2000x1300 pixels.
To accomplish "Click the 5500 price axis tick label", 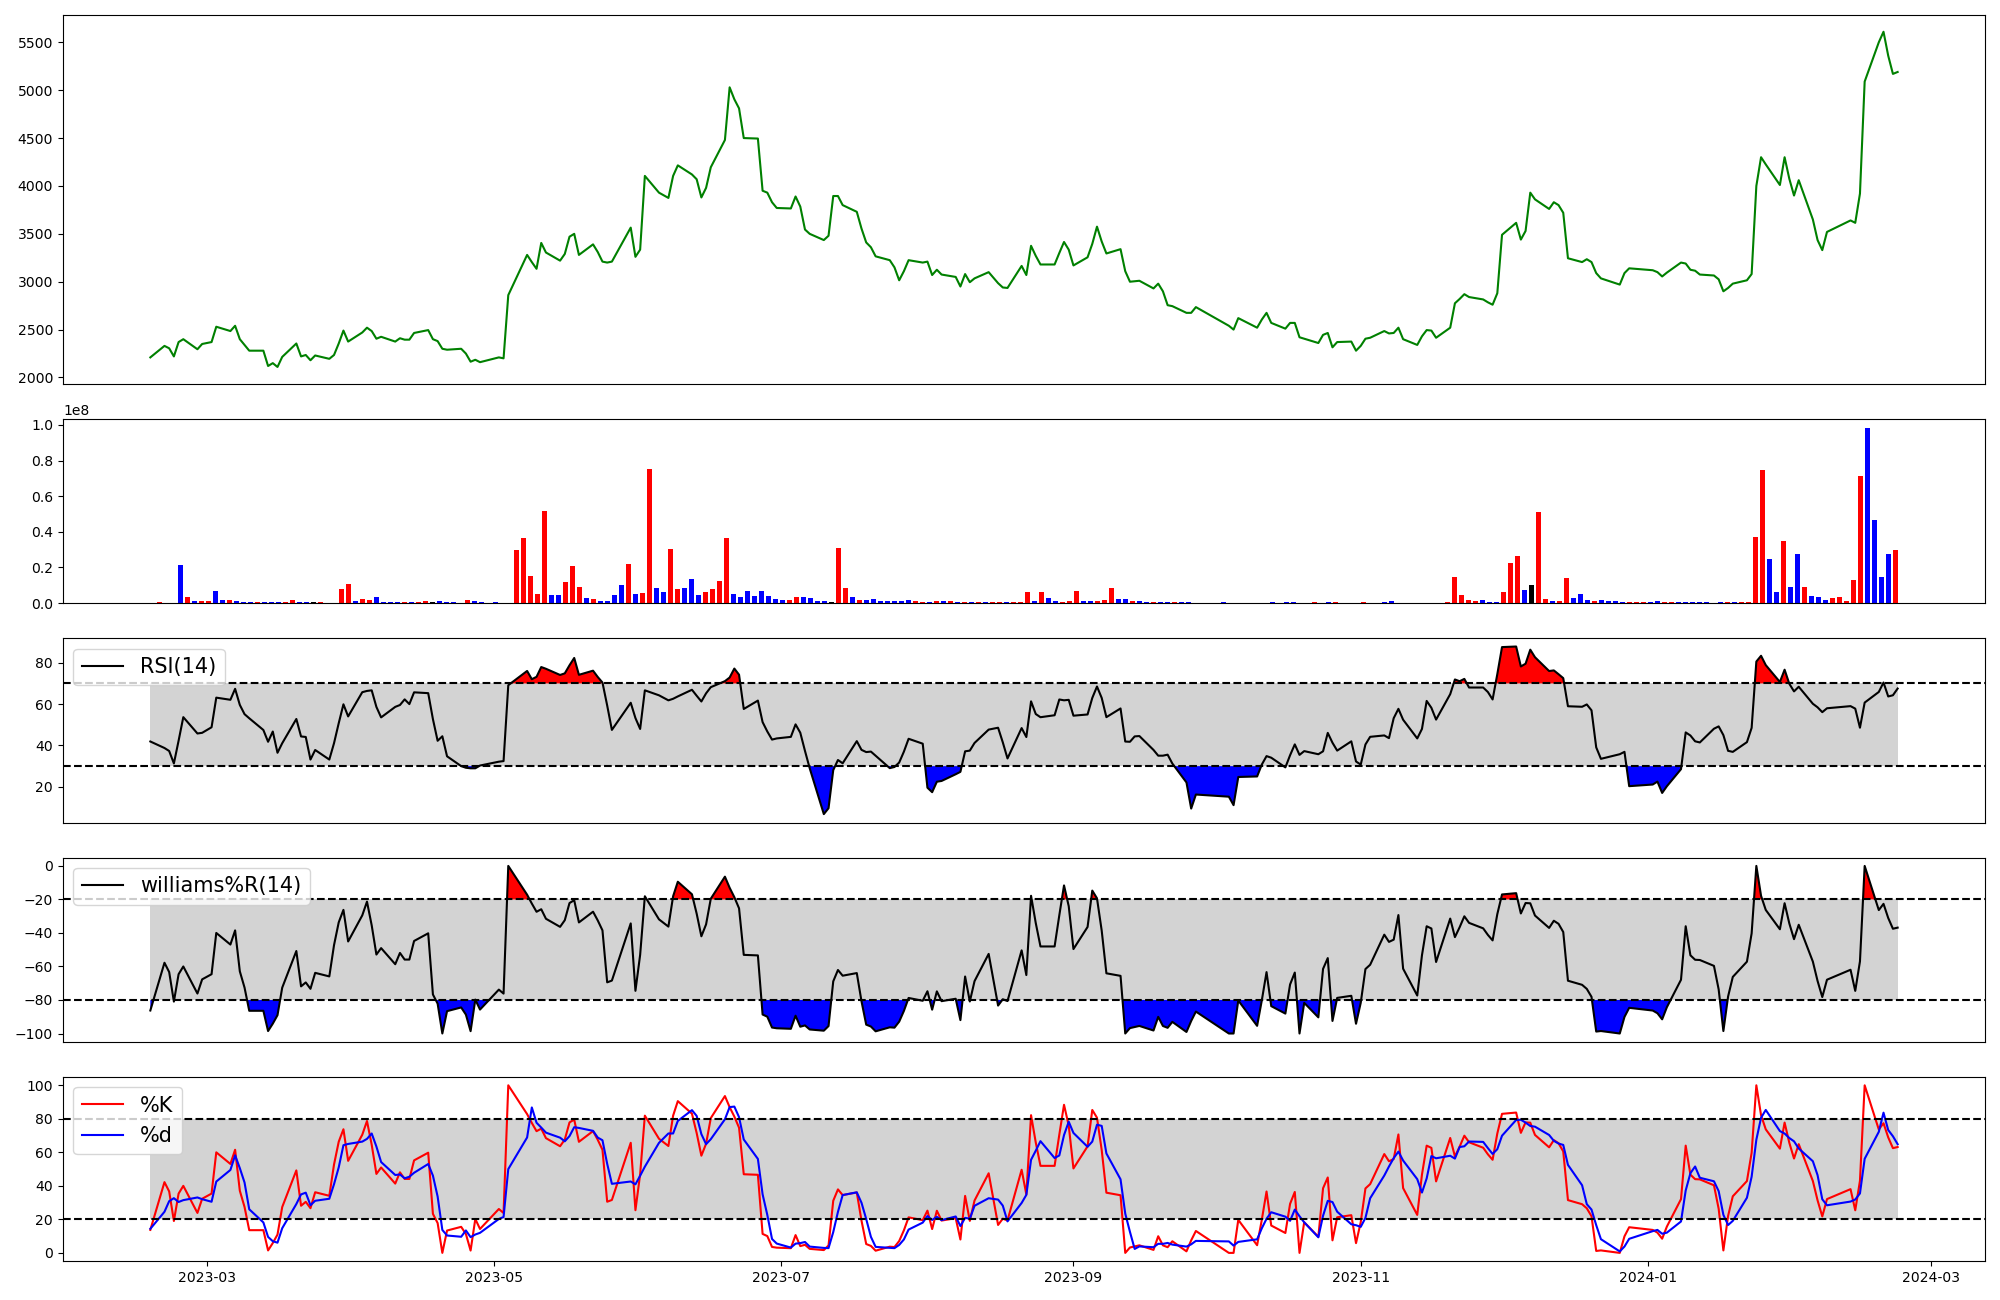I will pos(35,43).
